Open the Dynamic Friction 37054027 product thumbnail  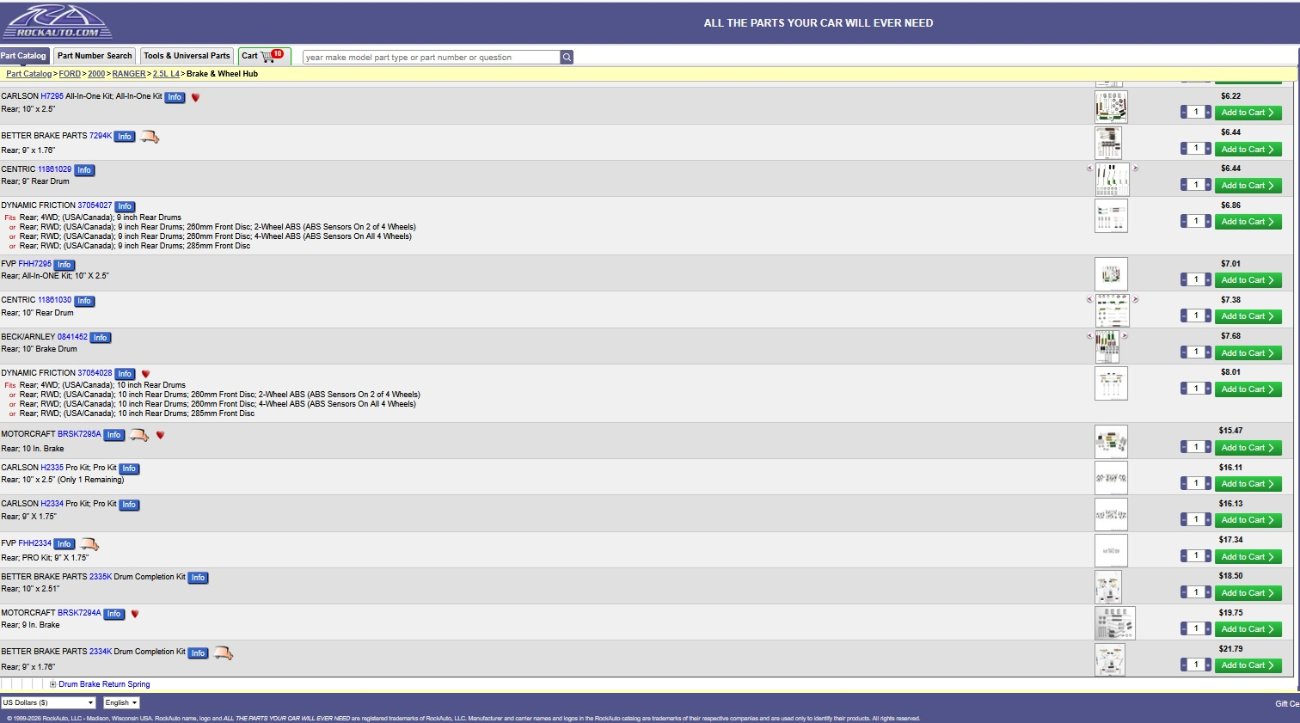click(x=1111, y=216)
